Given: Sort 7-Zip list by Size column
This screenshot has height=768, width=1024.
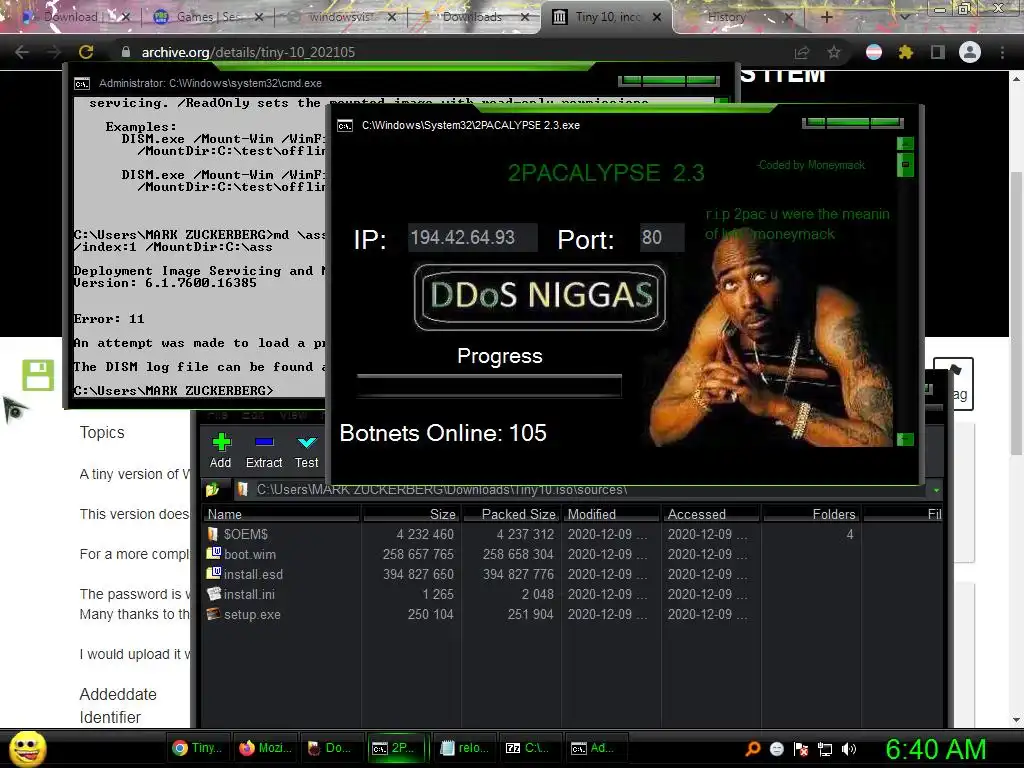Looking at the screenshot, I should pos(411,515).
